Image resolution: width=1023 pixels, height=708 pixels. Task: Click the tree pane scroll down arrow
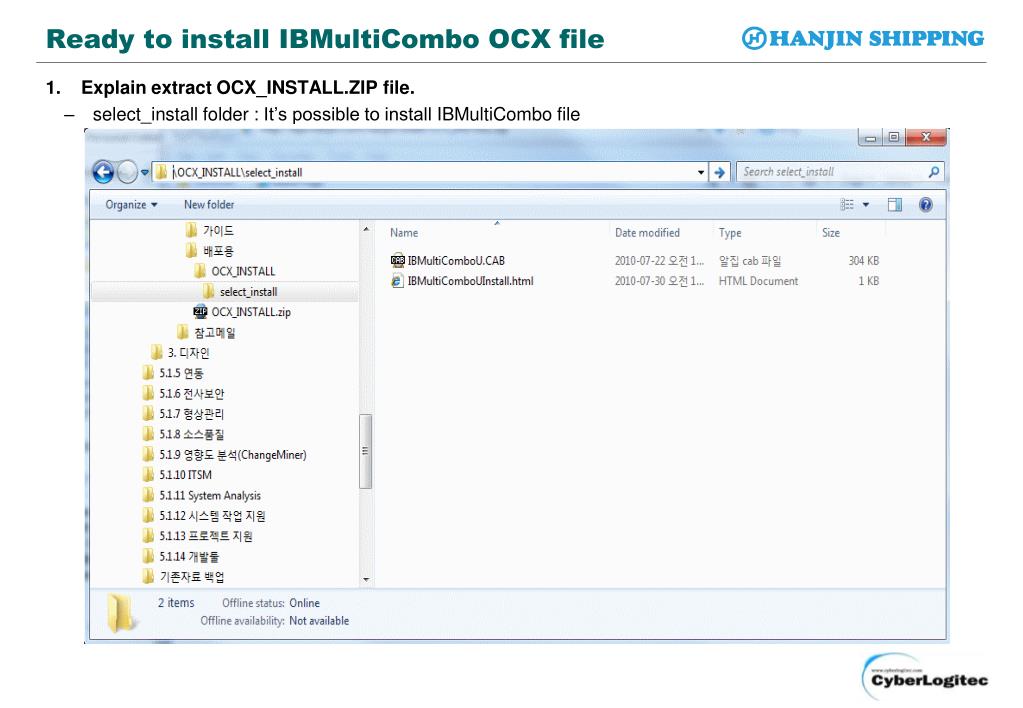[x=366, y=579]
